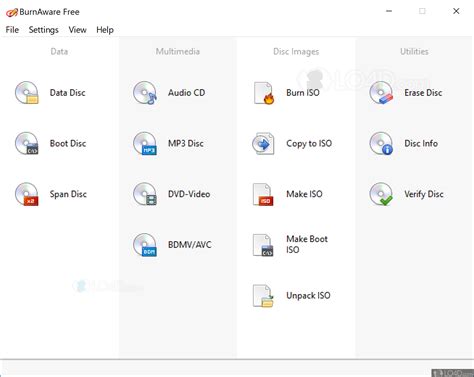Viewport: 474px width, 377px height.
Task: Launch the Audio CD icon
Action: click(x=145, y=93)
